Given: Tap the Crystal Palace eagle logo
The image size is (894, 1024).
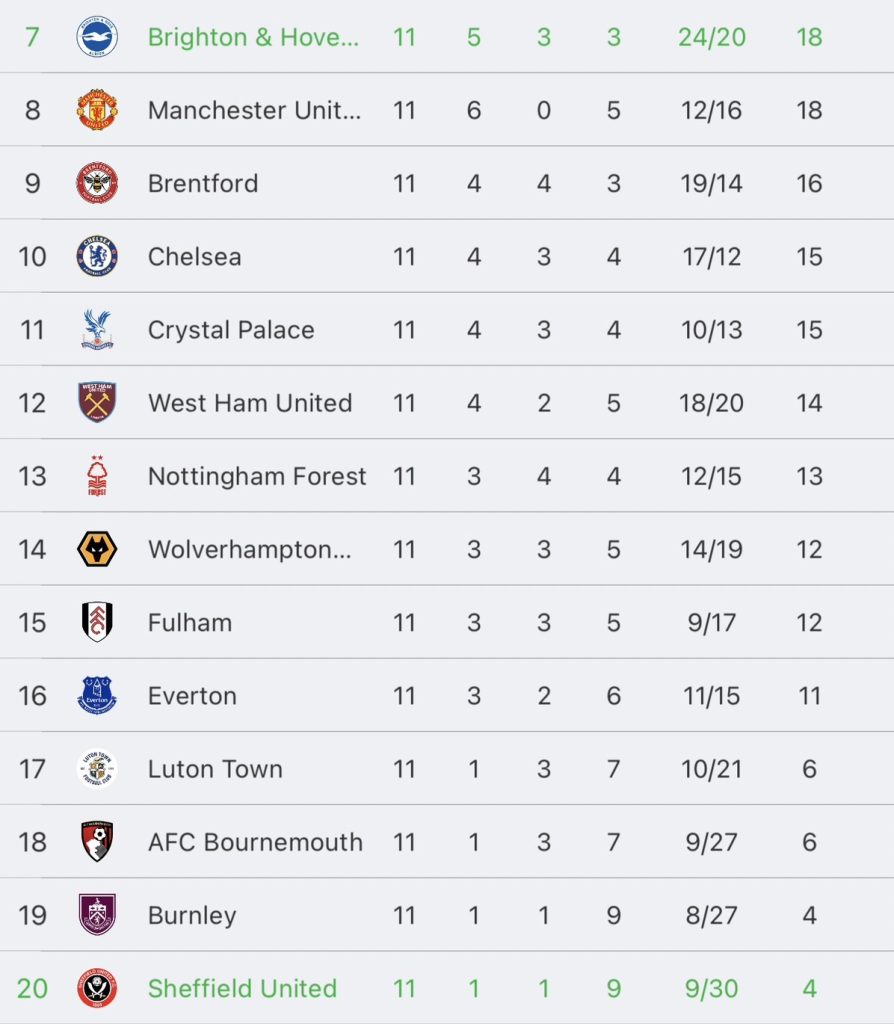Looking at the screenshot, I should click(97, 329).
